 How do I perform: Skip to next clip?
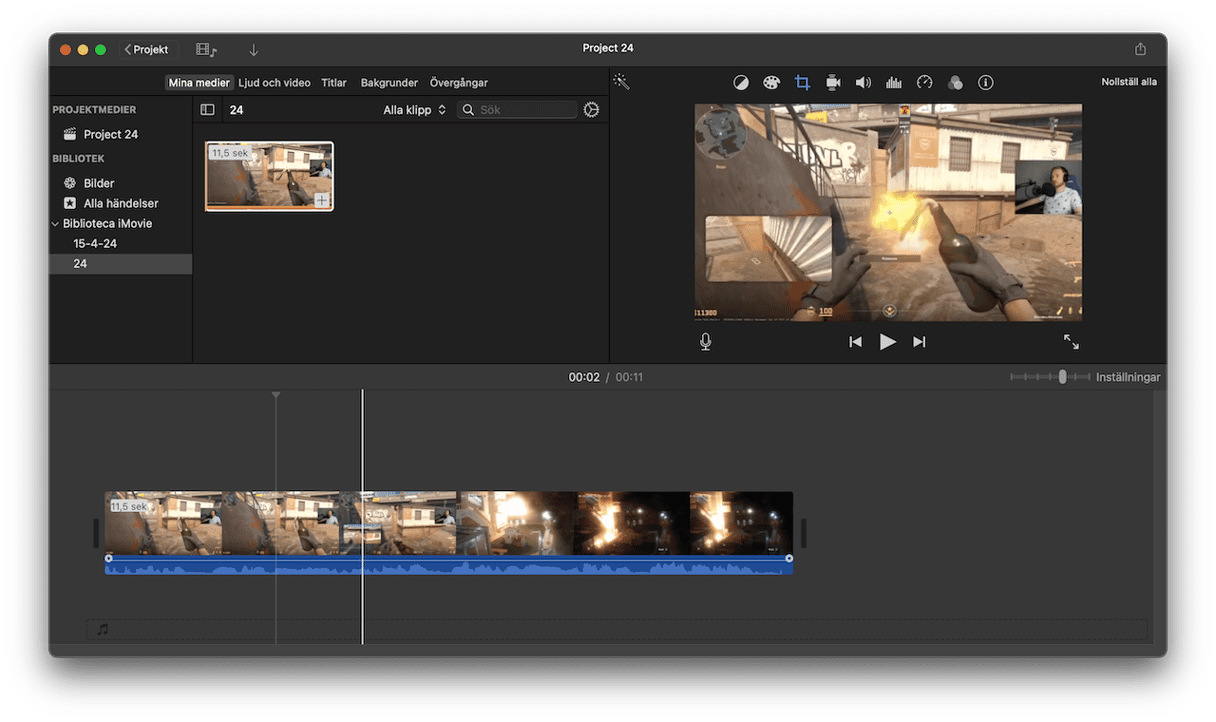point(919,342)
